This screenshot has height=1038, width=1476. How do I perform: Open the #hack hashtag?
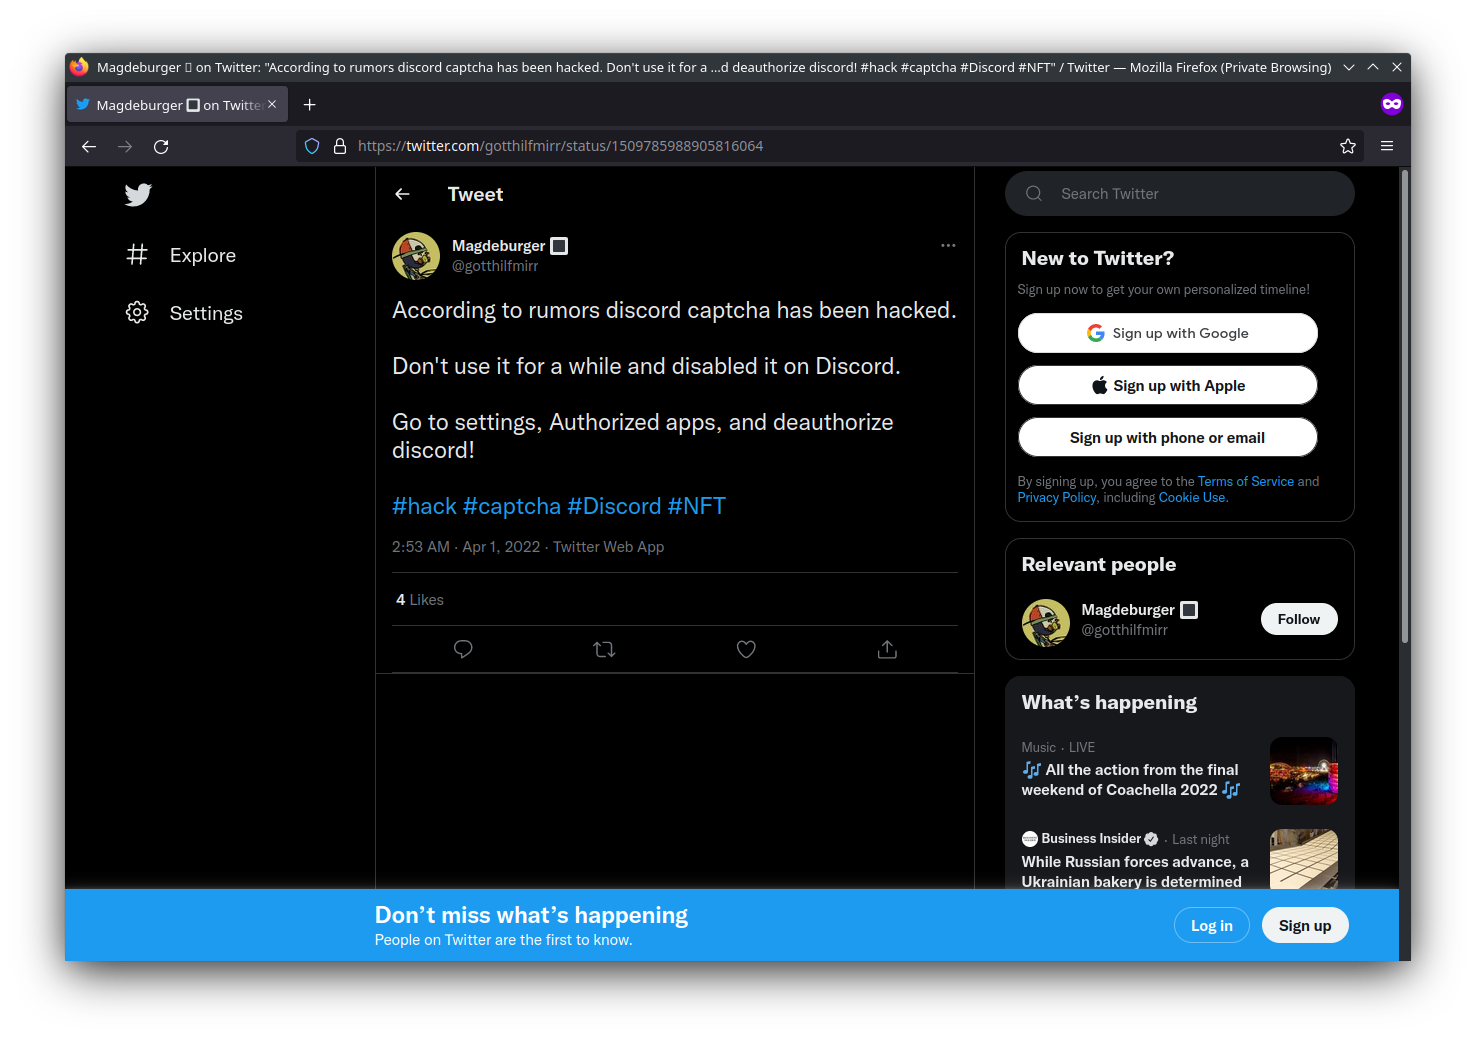click(x=424, y=506)
